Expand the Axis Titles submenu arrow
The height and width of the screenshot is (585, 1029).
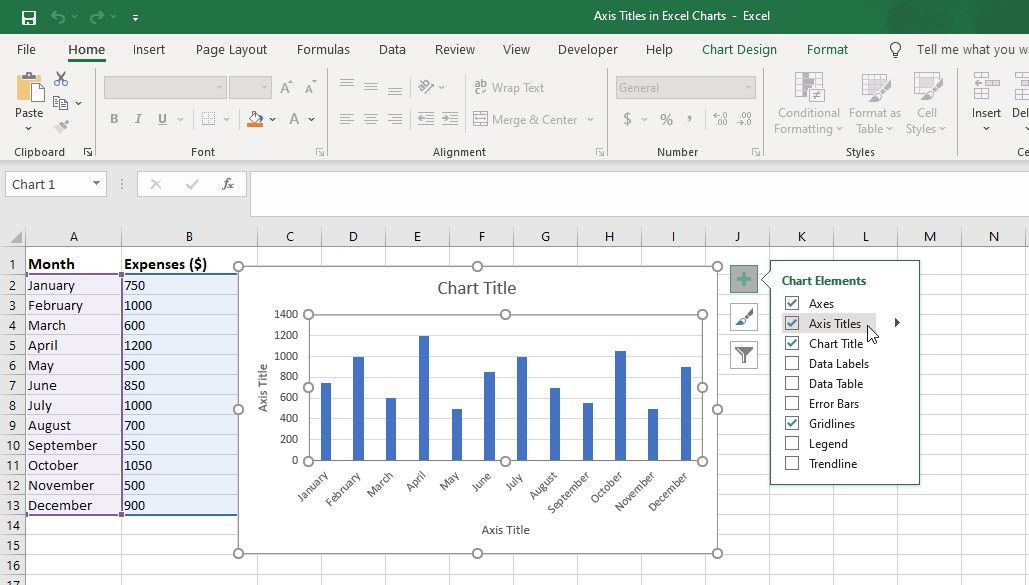[897, 323]
